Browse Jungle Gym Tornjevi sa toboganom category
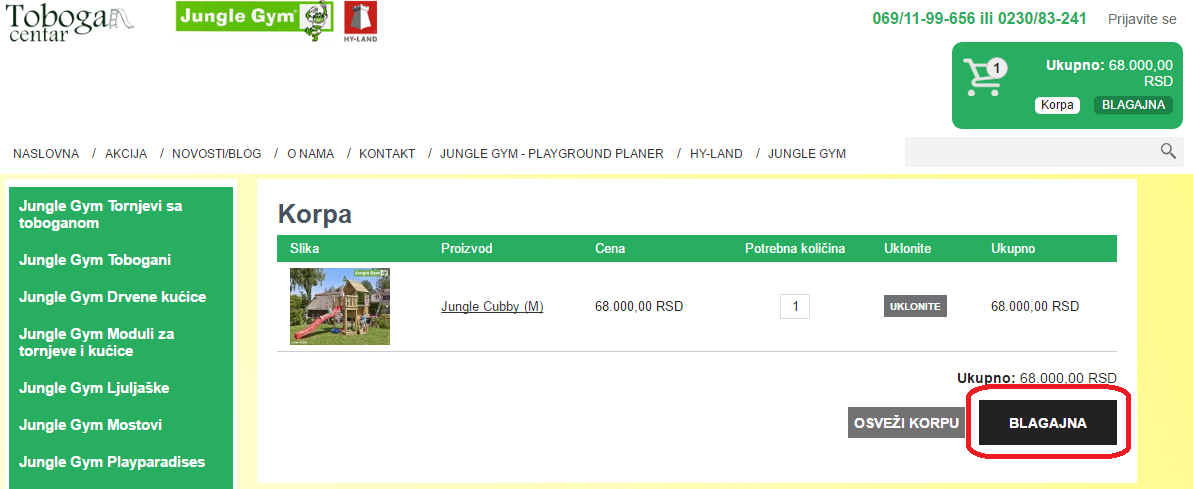The width and height of the screenshot is (1193, 489). pyautogui.click(x=100, y=214)
